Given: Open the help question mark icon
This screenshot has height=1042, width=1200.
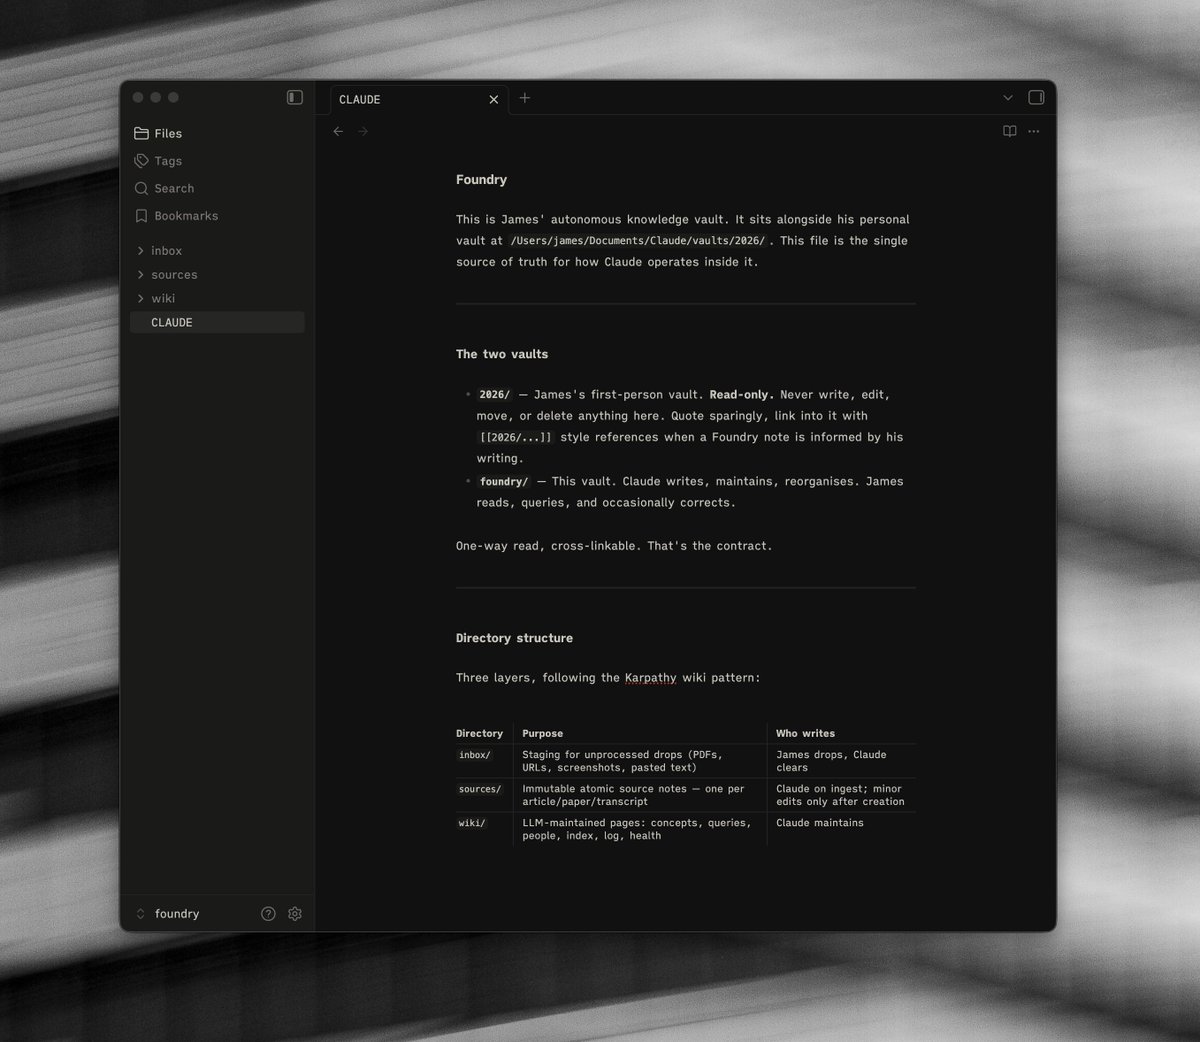Looking at the screenshot, I should [x=268, y=913].
